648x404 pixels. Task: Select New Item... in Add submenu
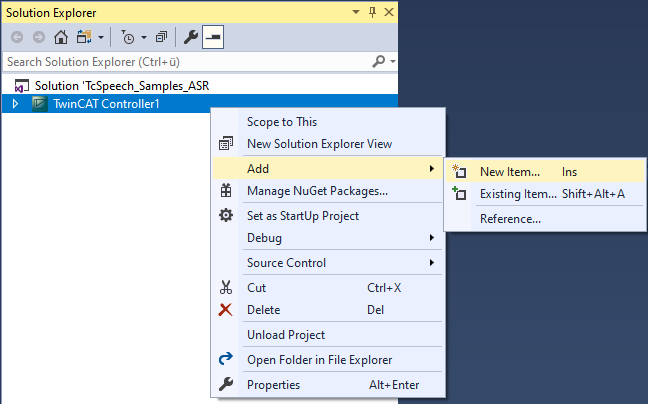(510, 172)
